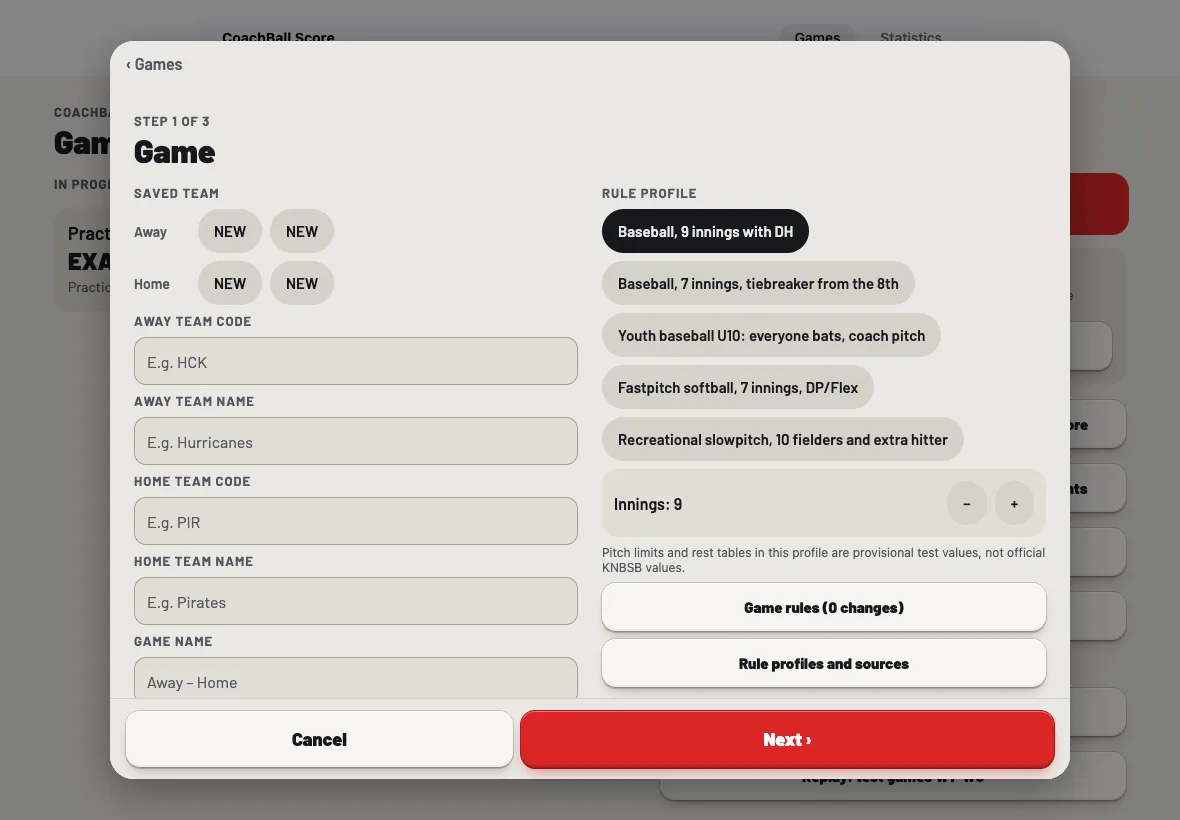Proceed with the Next button
This screenshot has height=820, width=1180.
point(787,740)
